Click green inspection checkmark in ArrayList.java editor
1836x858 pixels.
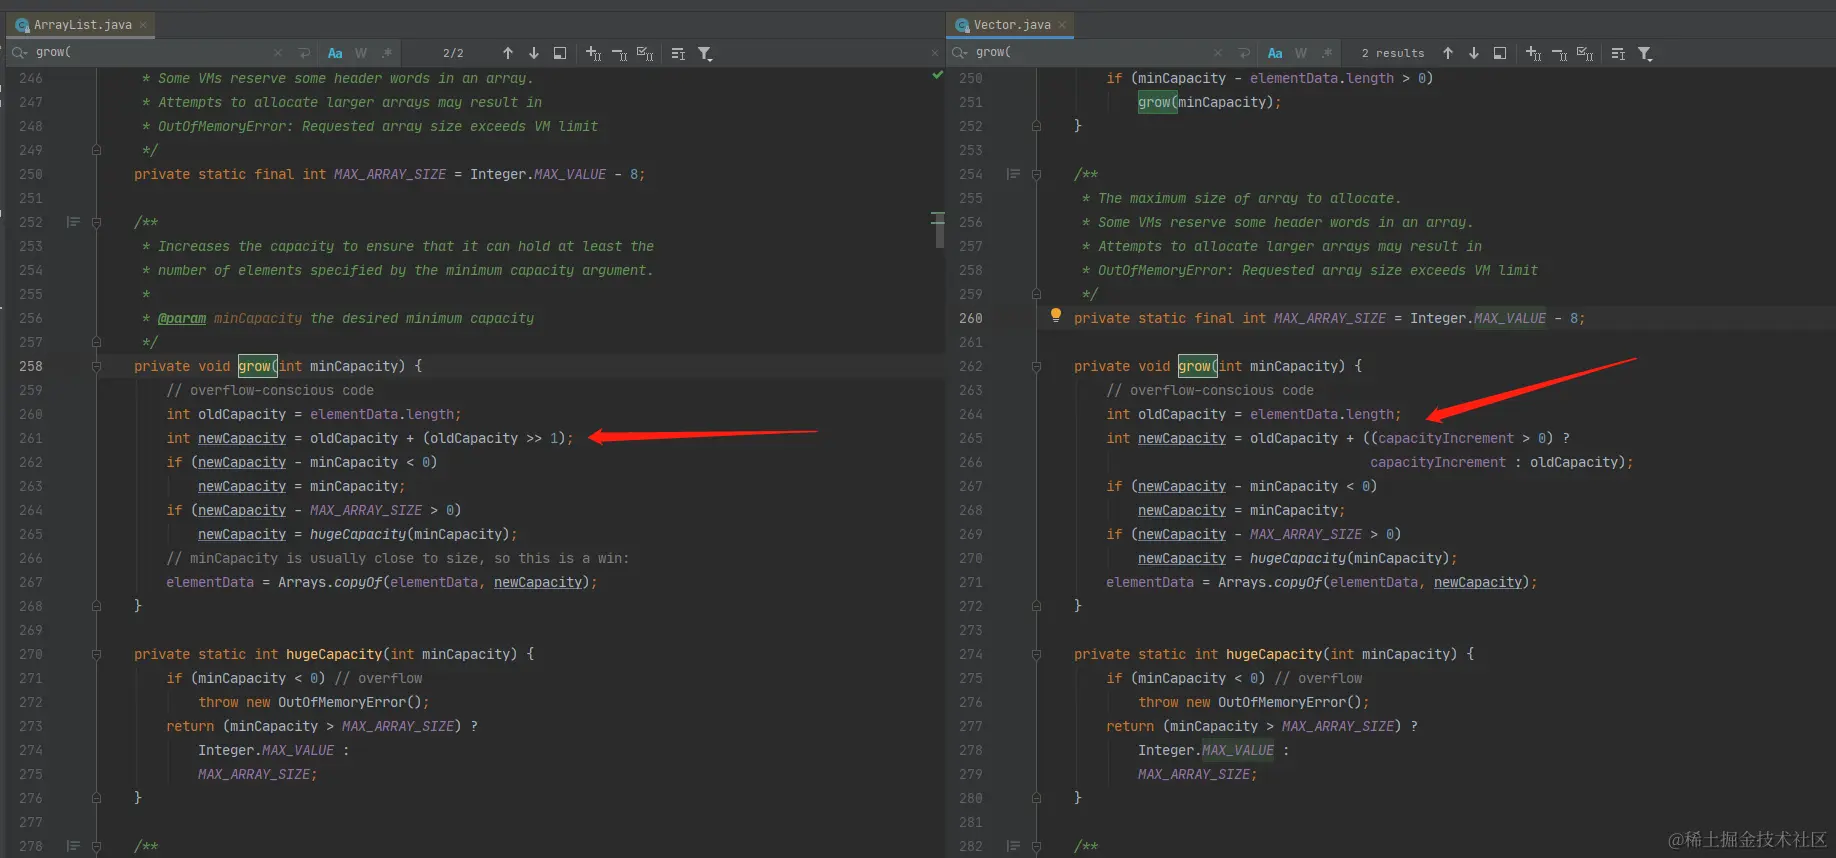(937, 75)
